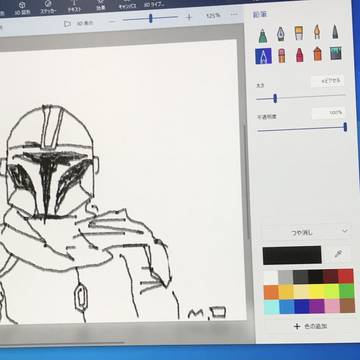
Task: Choose the dark red color swatch
Action: pyautogui.click(x=331, y=276)
